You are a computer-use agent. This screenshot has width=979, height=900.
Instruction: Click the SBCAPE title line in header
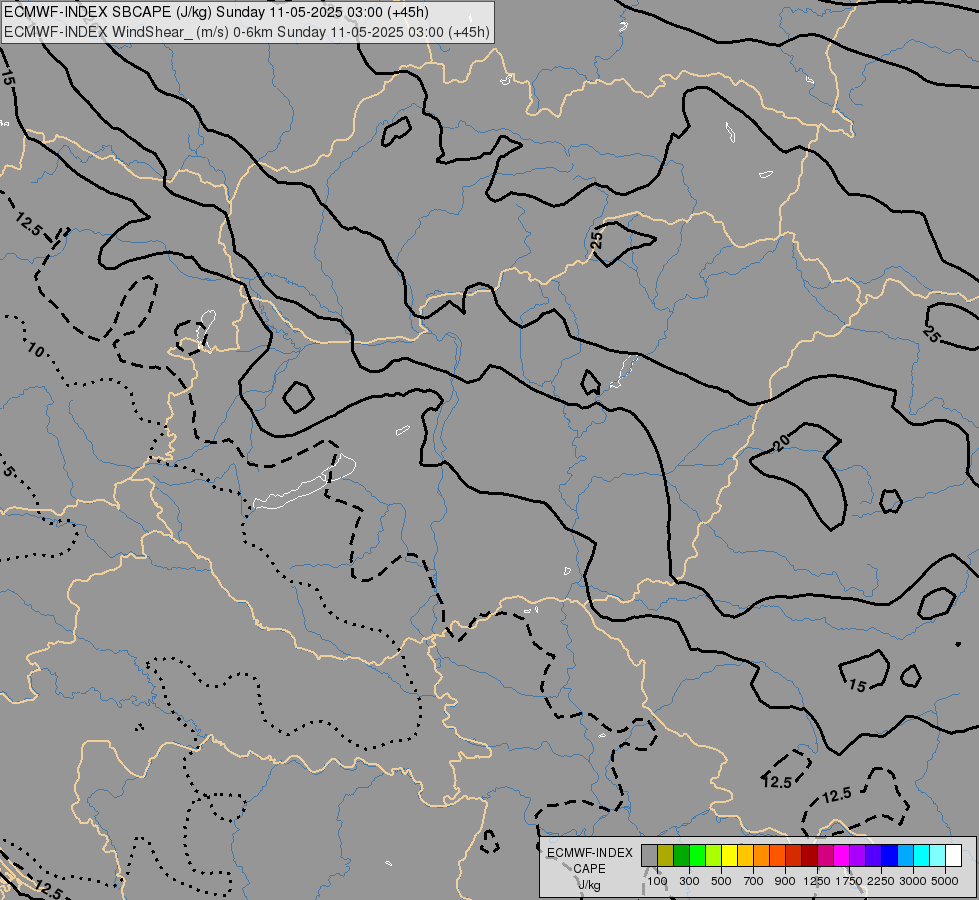[x=217, y=12]
